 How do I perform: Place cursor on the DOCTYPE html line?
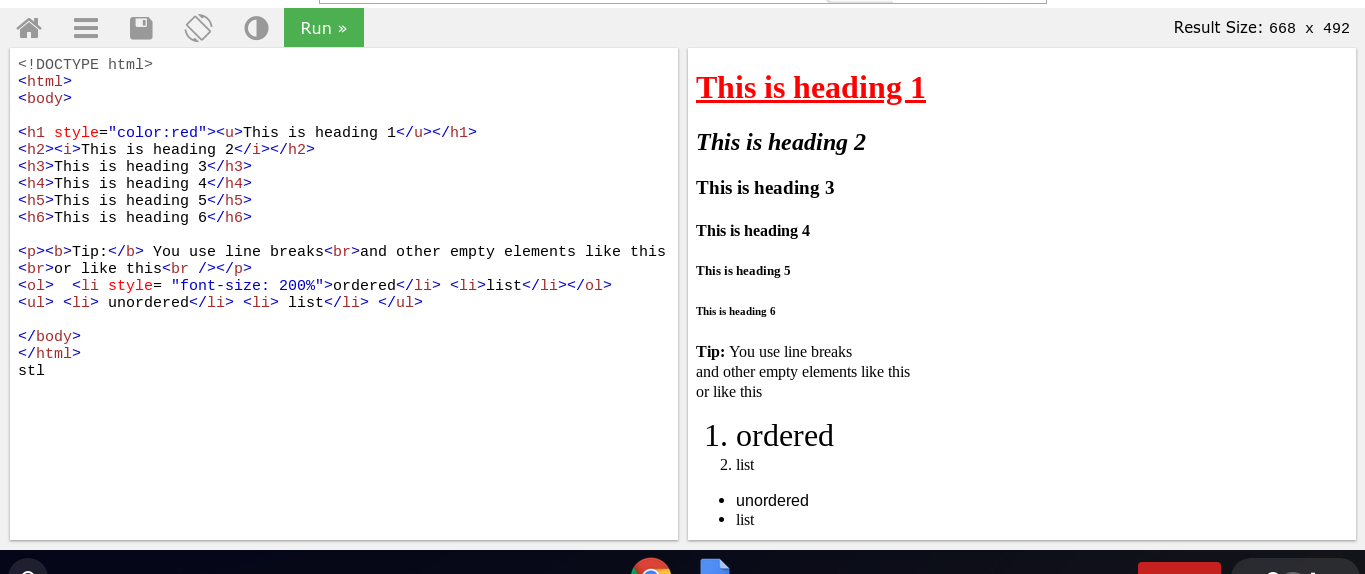click(86, 64)
